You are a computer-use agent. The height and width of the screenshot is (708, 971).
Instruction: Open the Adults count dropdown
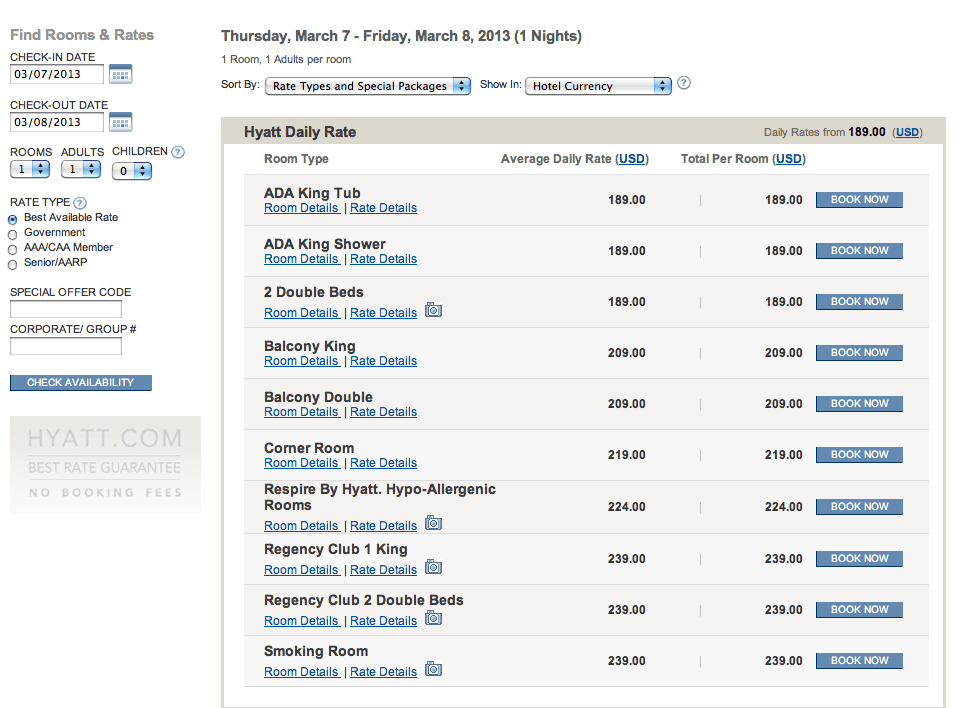pos(81,169)
